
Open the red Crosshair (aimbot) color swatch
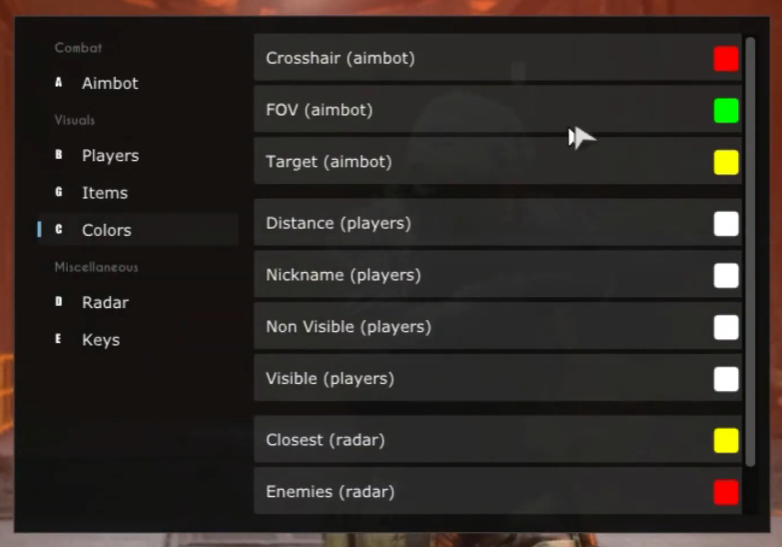(x=726, y=59)
